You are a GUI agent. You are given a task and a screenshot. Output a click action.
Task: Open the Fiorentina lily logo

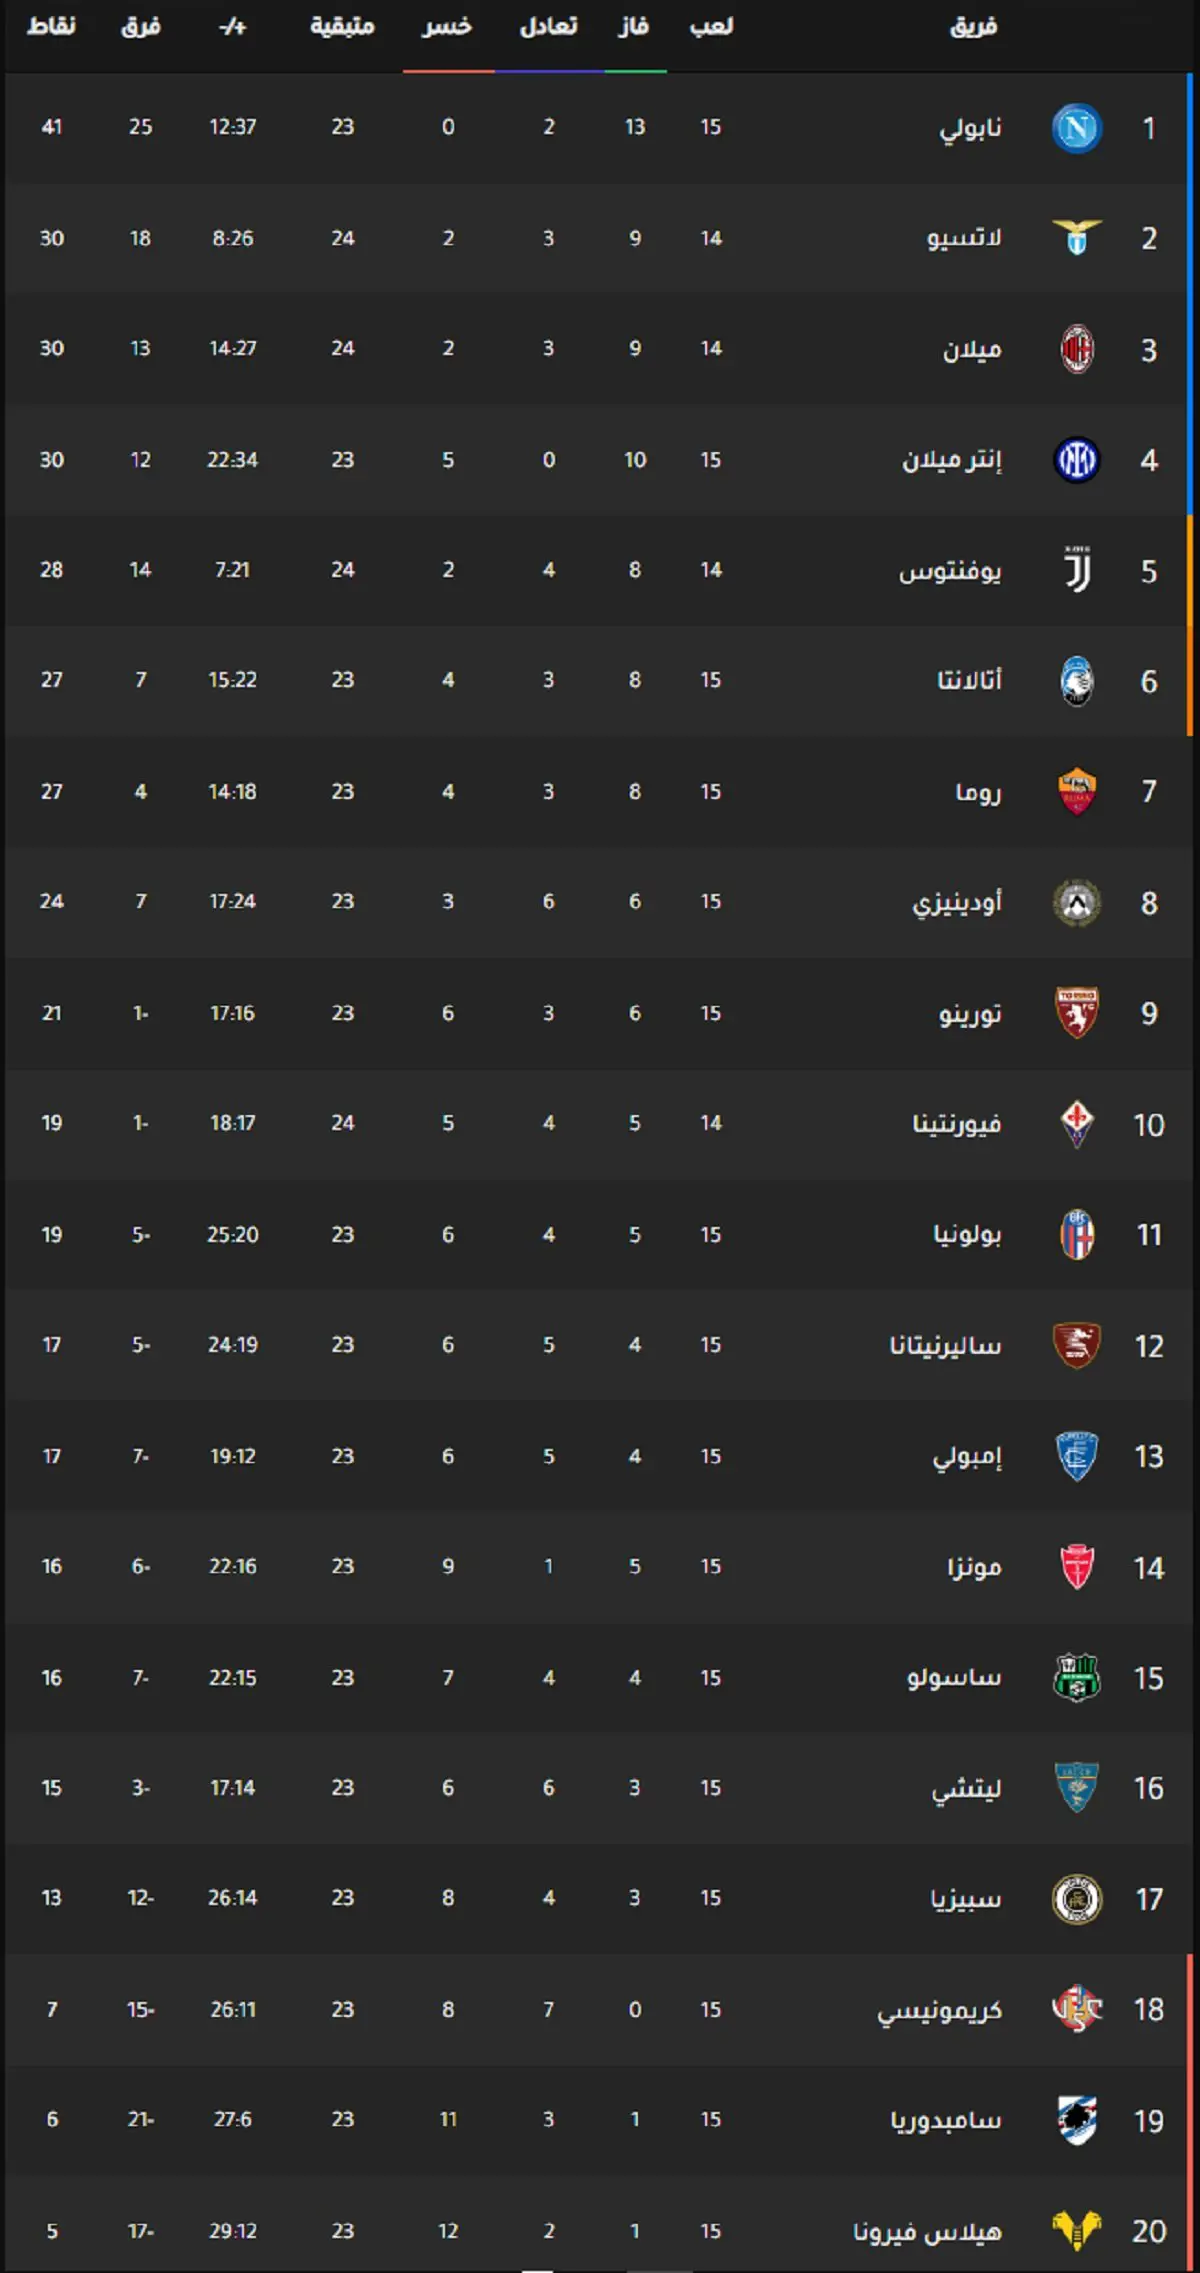[x=1077, y=1124]
